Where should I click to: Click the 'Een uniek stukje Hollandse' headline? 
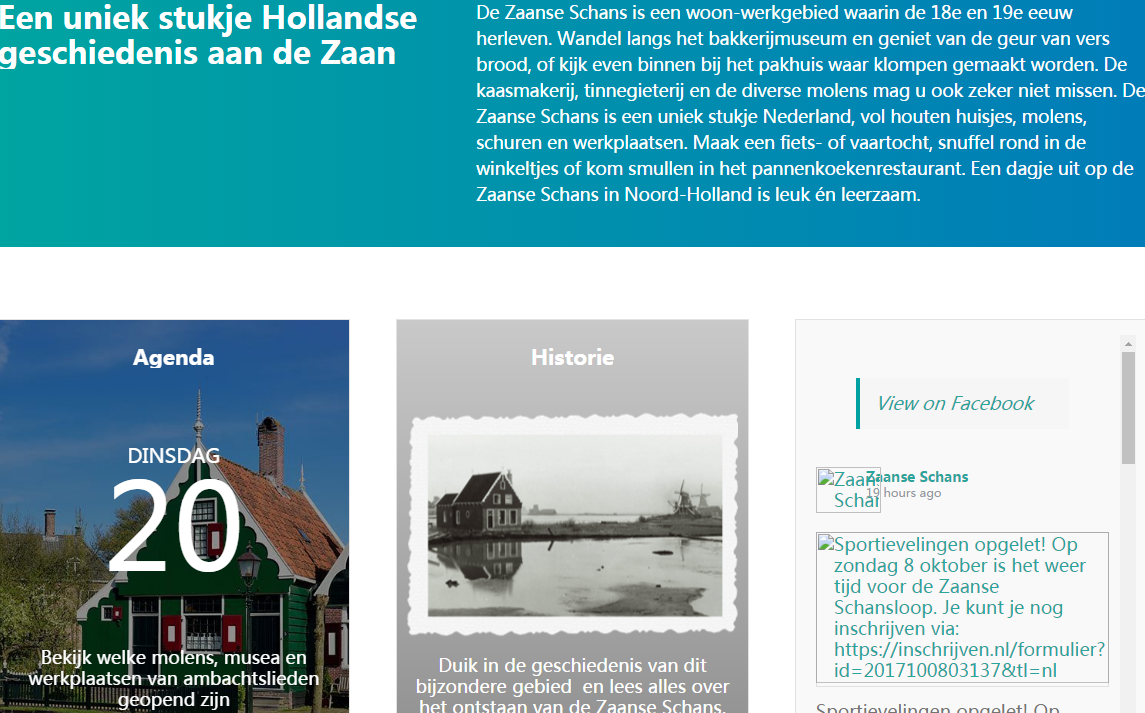click(208, 34)
